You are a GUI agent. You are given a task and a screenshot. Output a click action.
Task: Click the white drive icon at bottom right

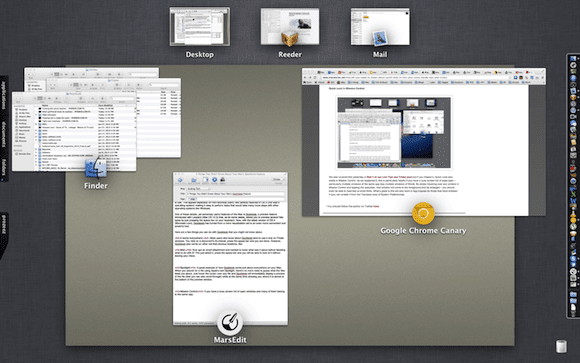561,346
